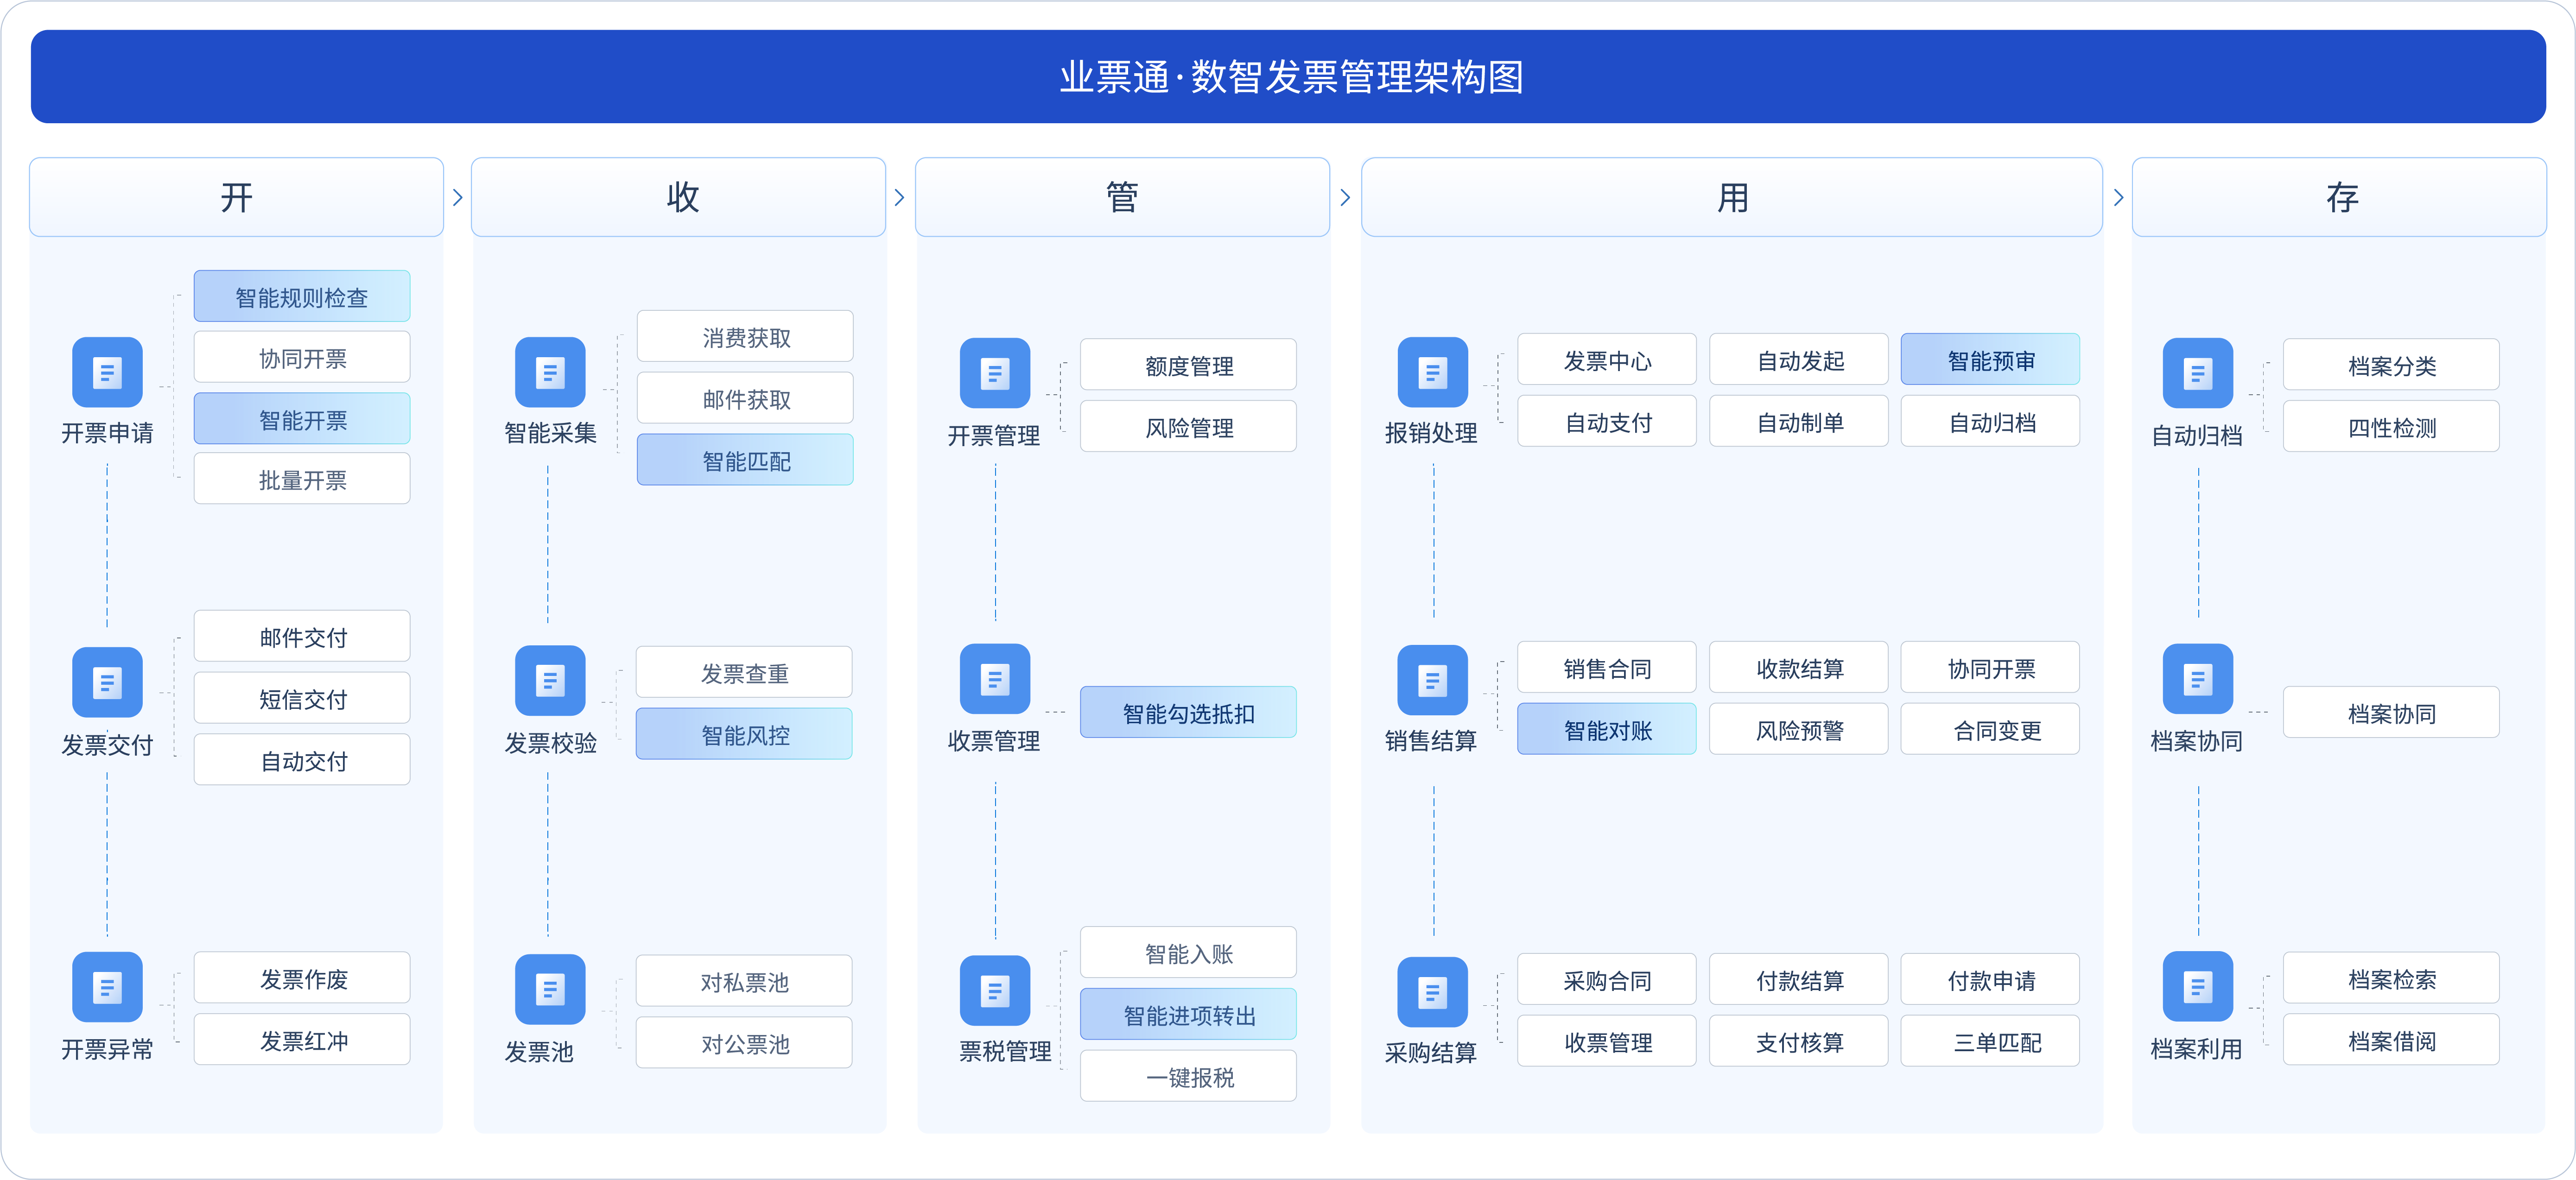The image size is (2576, 1180).
Task: Click the 一键报税 box
Action: click(1189, 1077)
